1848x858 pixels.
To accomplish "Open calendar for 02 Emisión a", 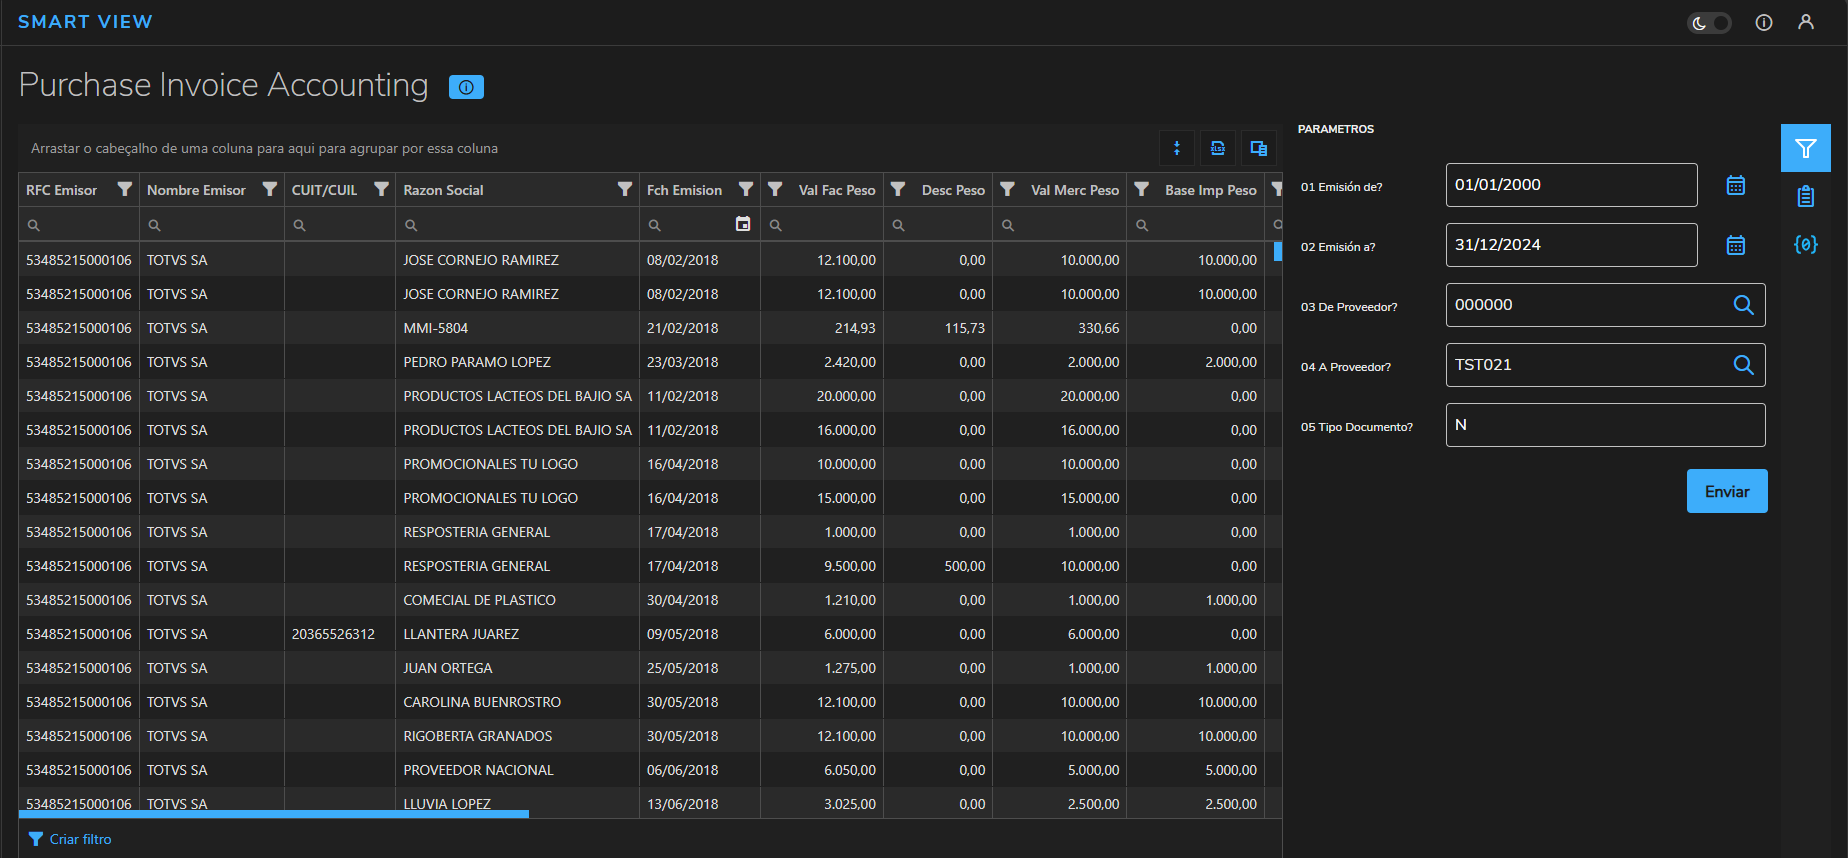I will click(x=1735, y=245).
